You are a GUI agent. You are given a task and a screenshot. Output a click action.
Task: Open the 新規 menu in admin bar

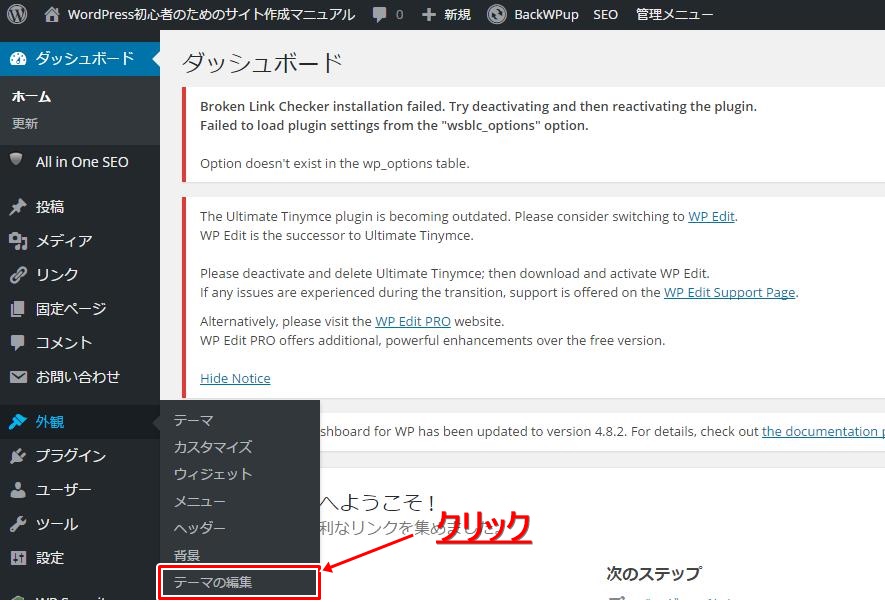tap(457, 15)
